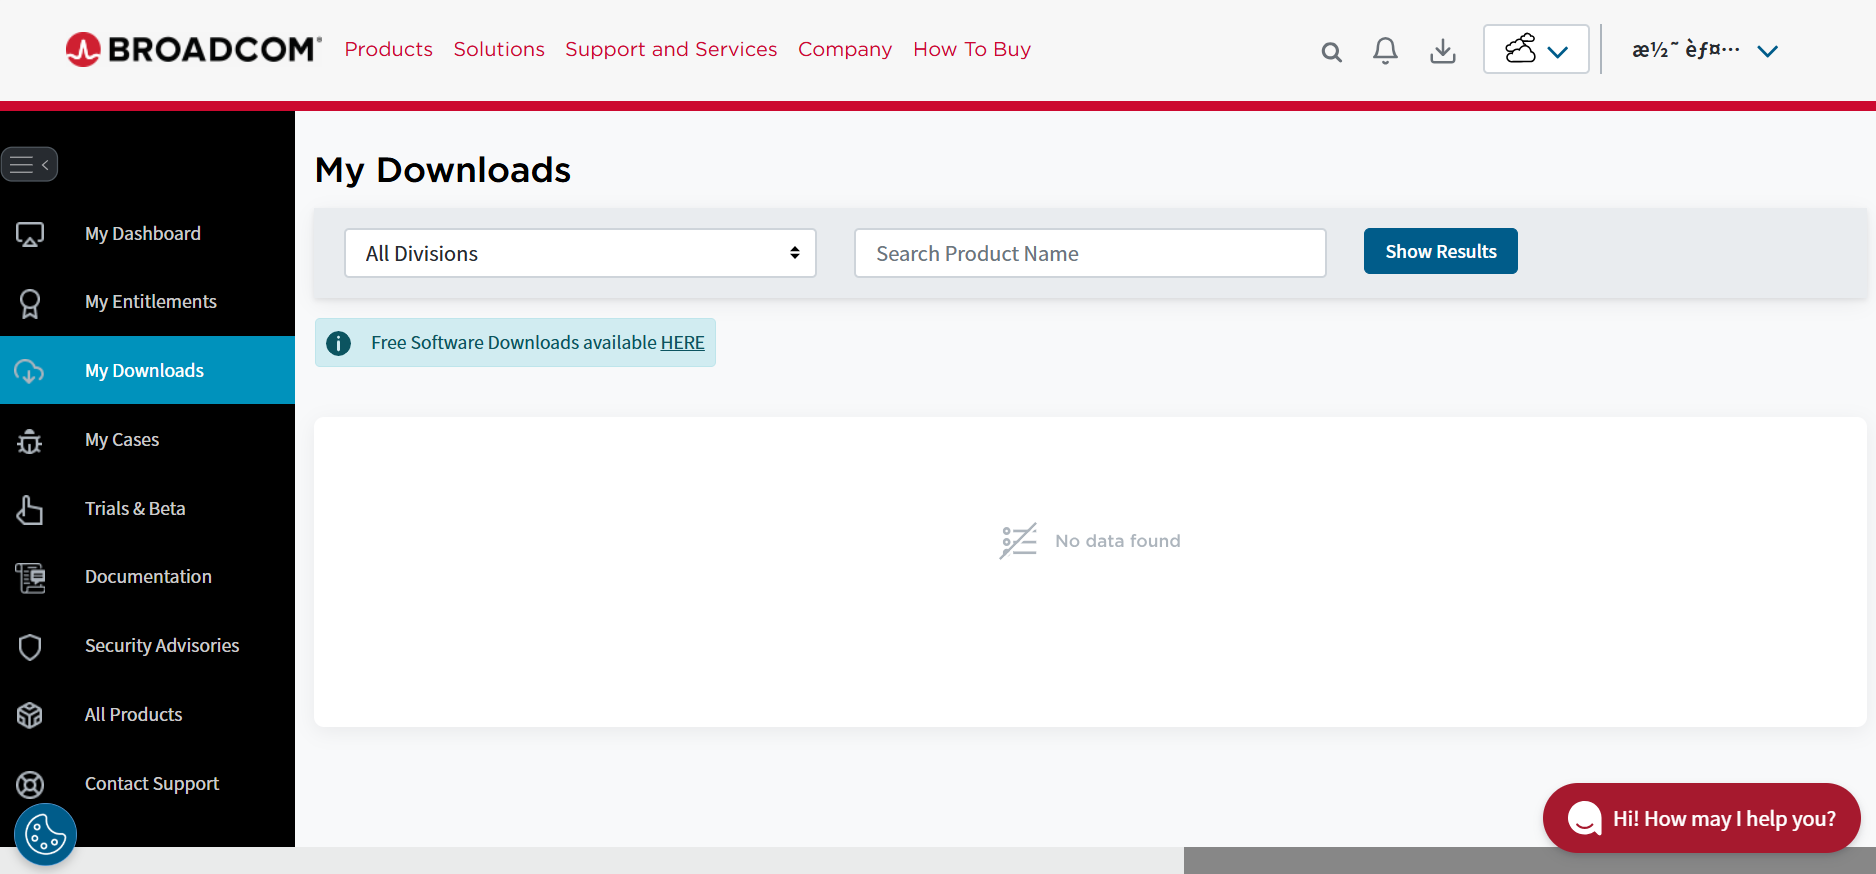
Task: Focus the Search Product Name field
Action: coord(1090,253)
